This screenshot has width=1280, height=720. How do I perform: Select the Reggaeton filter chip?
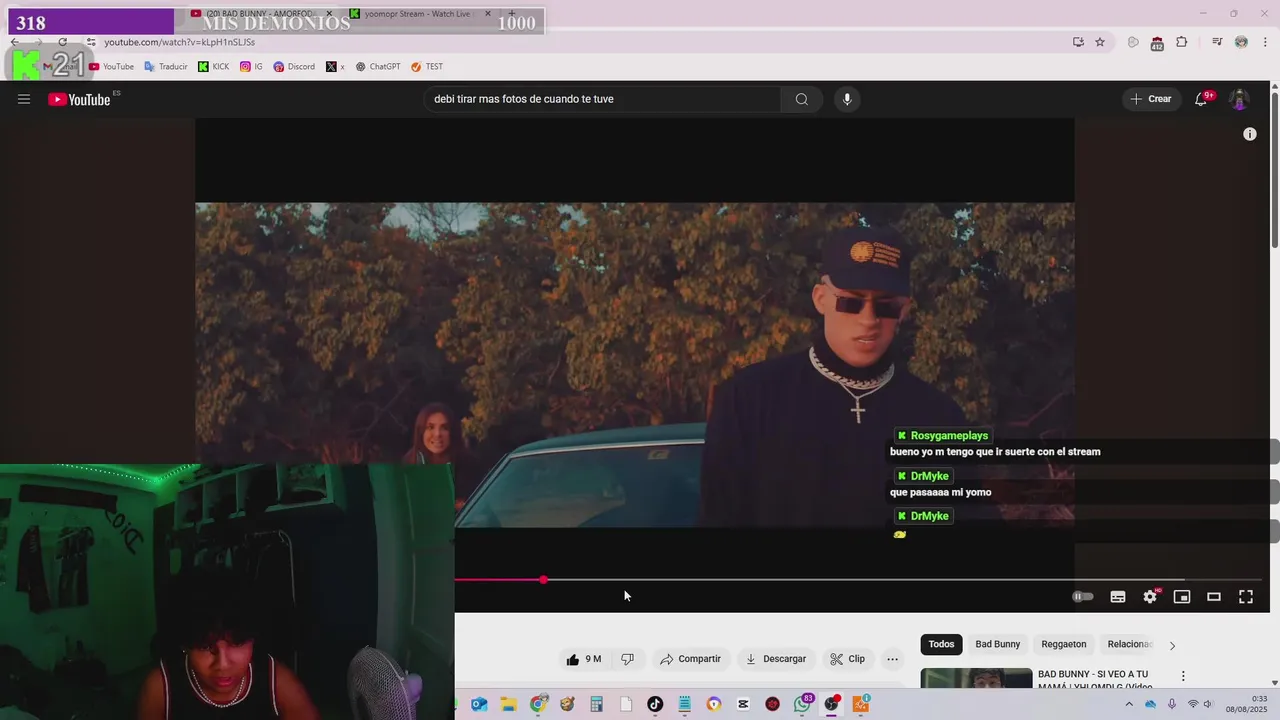(1064, 644)
